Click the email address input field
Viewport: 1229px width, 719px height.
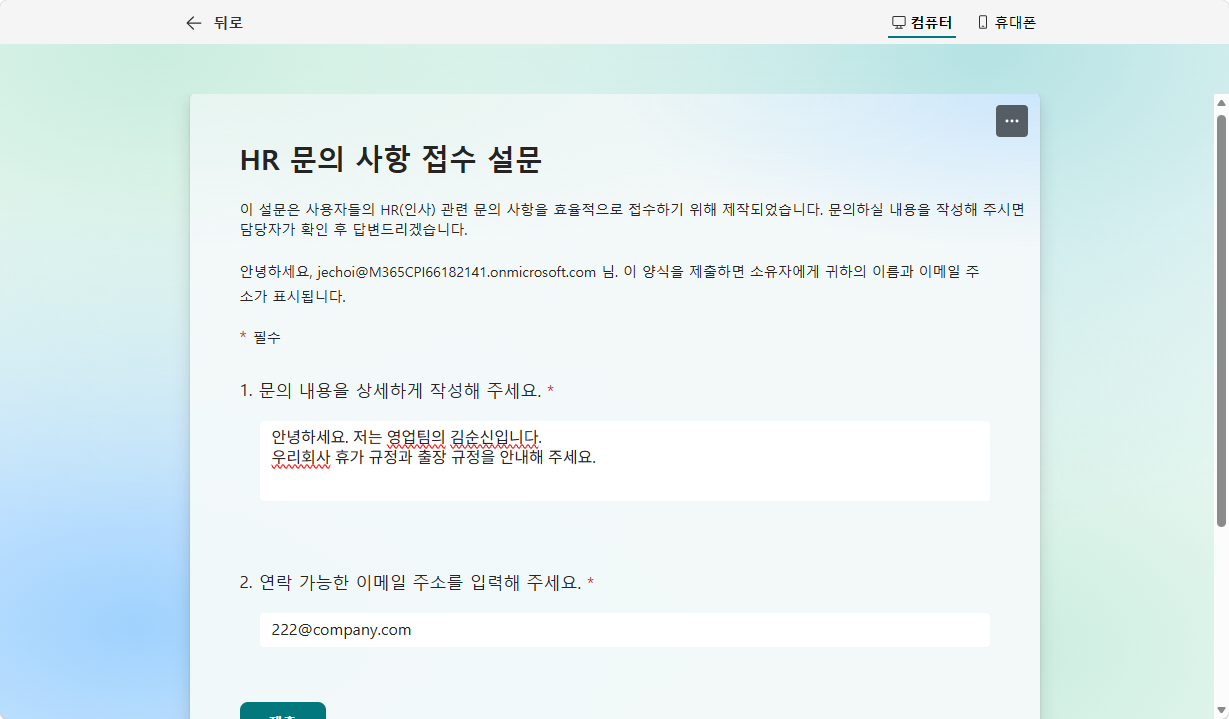625,630
